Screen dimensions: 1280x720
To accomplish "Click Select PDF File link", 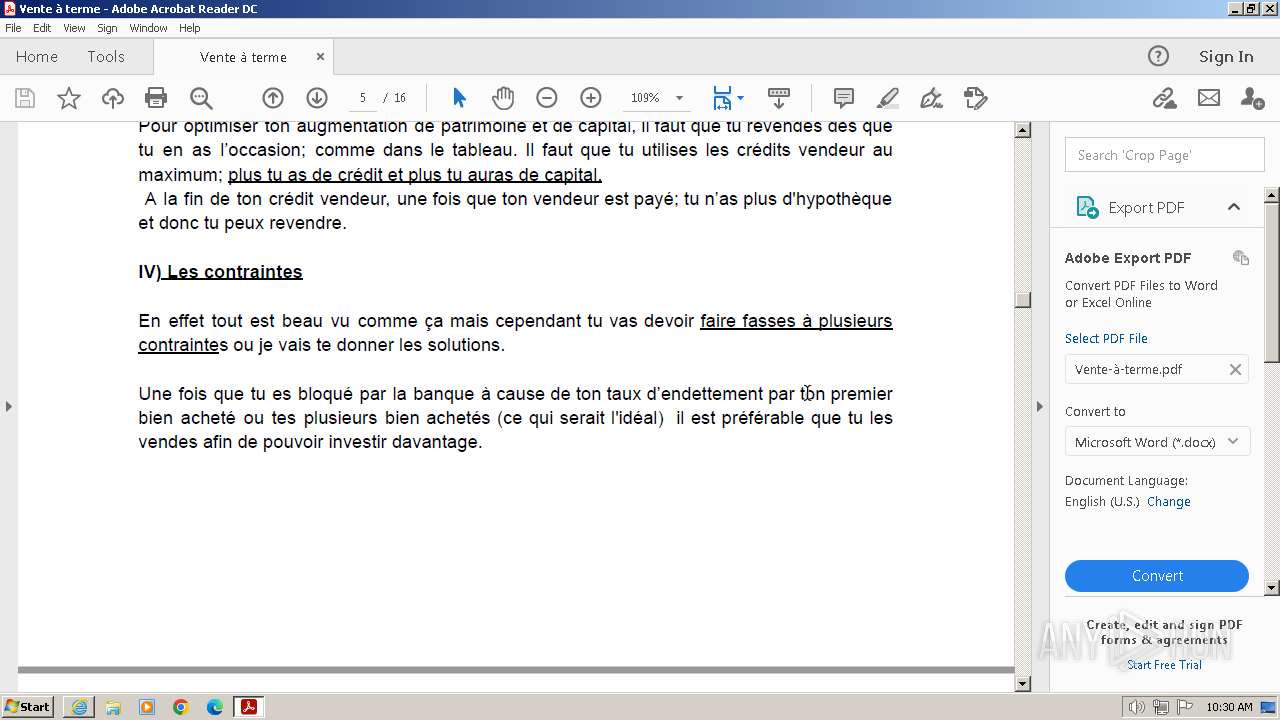I will (x=1106, y=338).
